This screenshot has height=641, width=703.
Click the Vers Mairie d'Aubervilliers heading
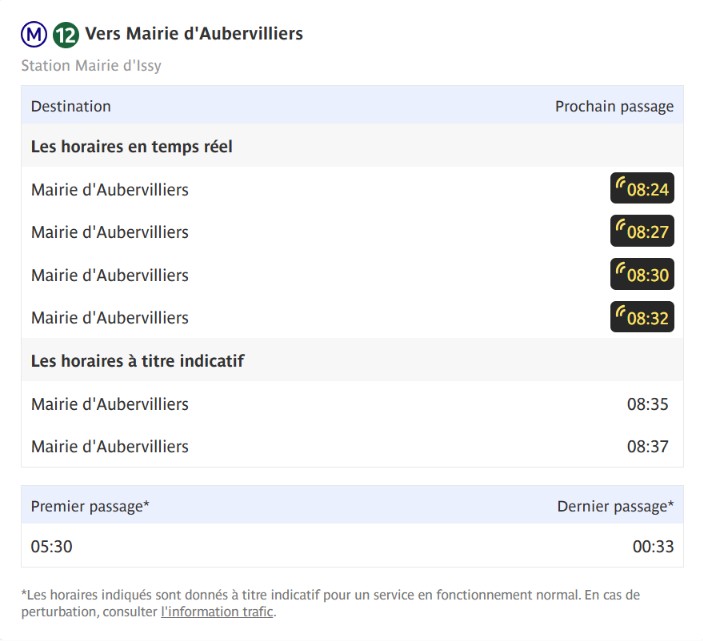(x=194, y=34)
